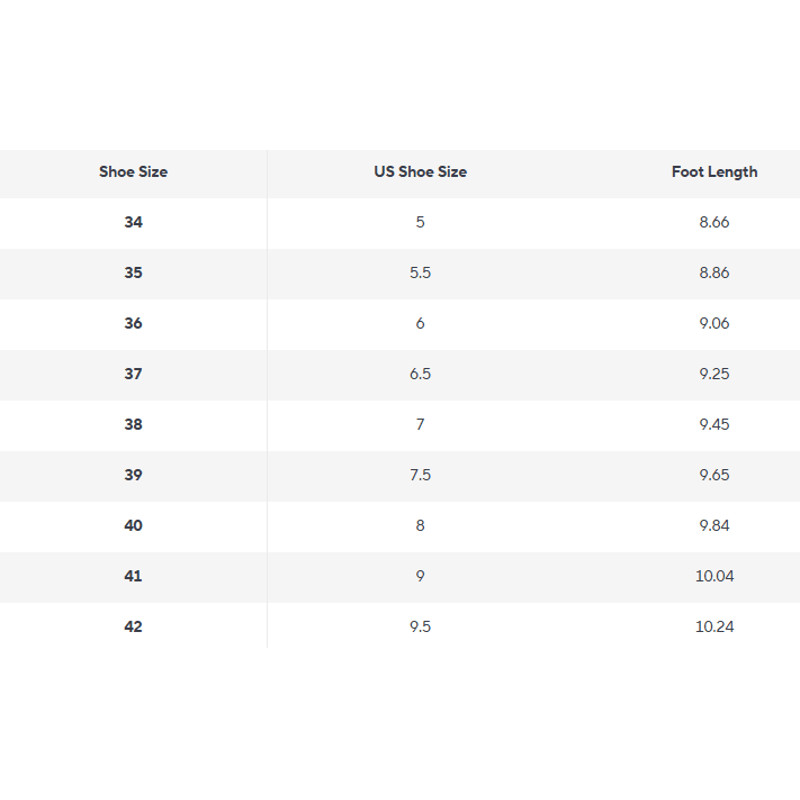This screenshot has width=800, height=800.
Task: Select shoe size 39 cell
Action: click(133, 475)
